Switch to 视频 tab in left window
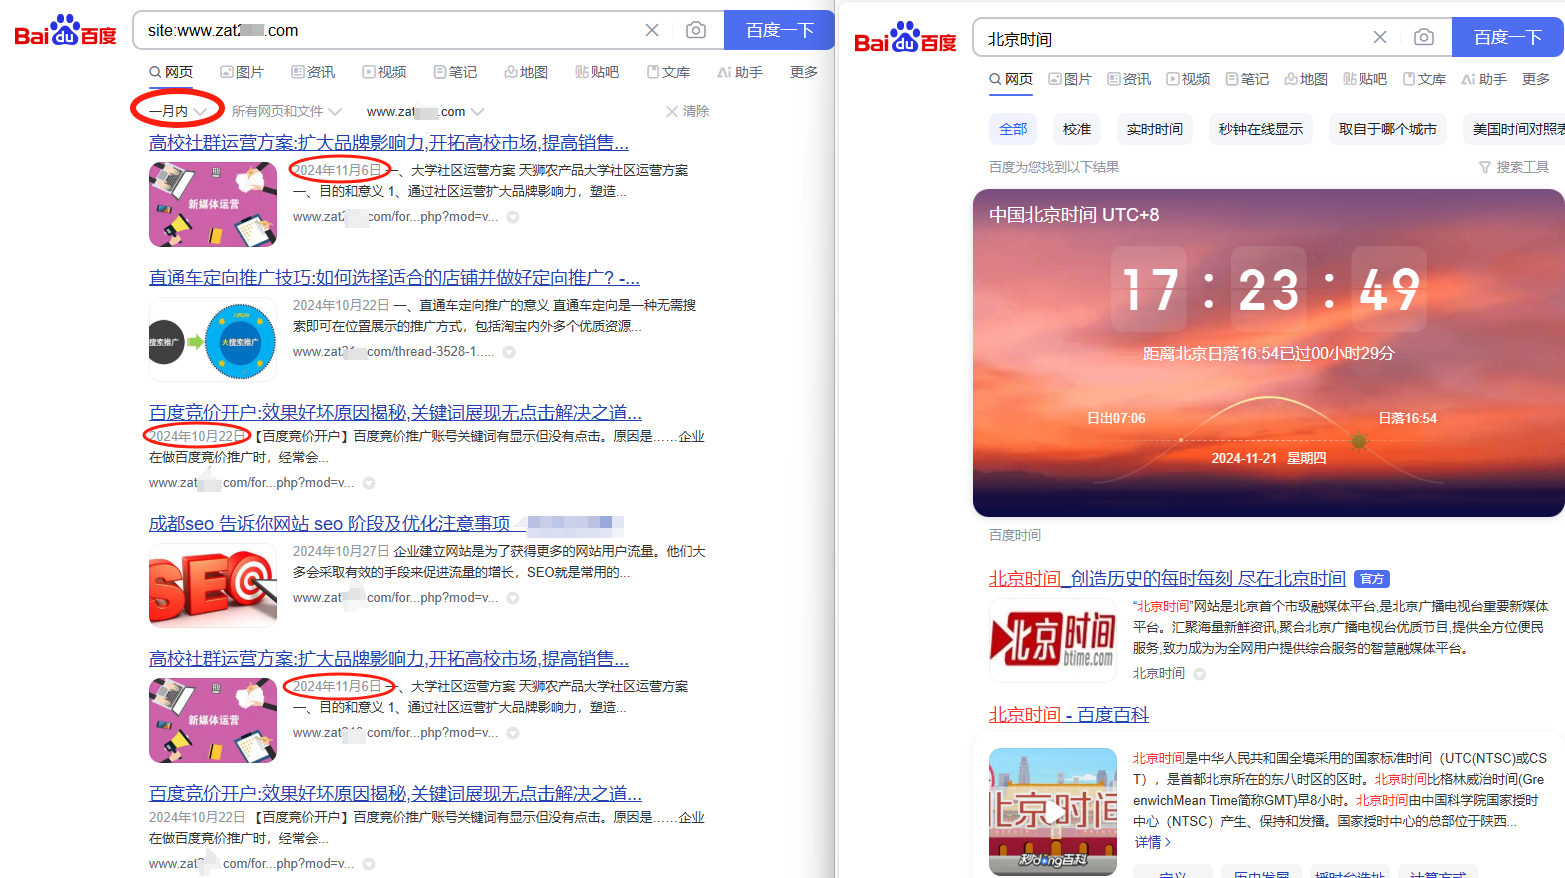This screenshot has width=1565, height=878. click(x=384, y=72)
